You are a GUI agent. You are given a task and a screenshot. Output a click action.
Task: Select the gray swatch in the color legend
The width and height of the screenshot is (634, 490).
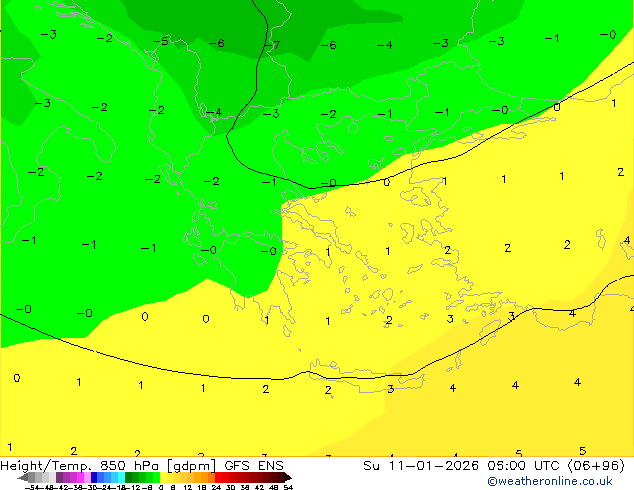32,477
